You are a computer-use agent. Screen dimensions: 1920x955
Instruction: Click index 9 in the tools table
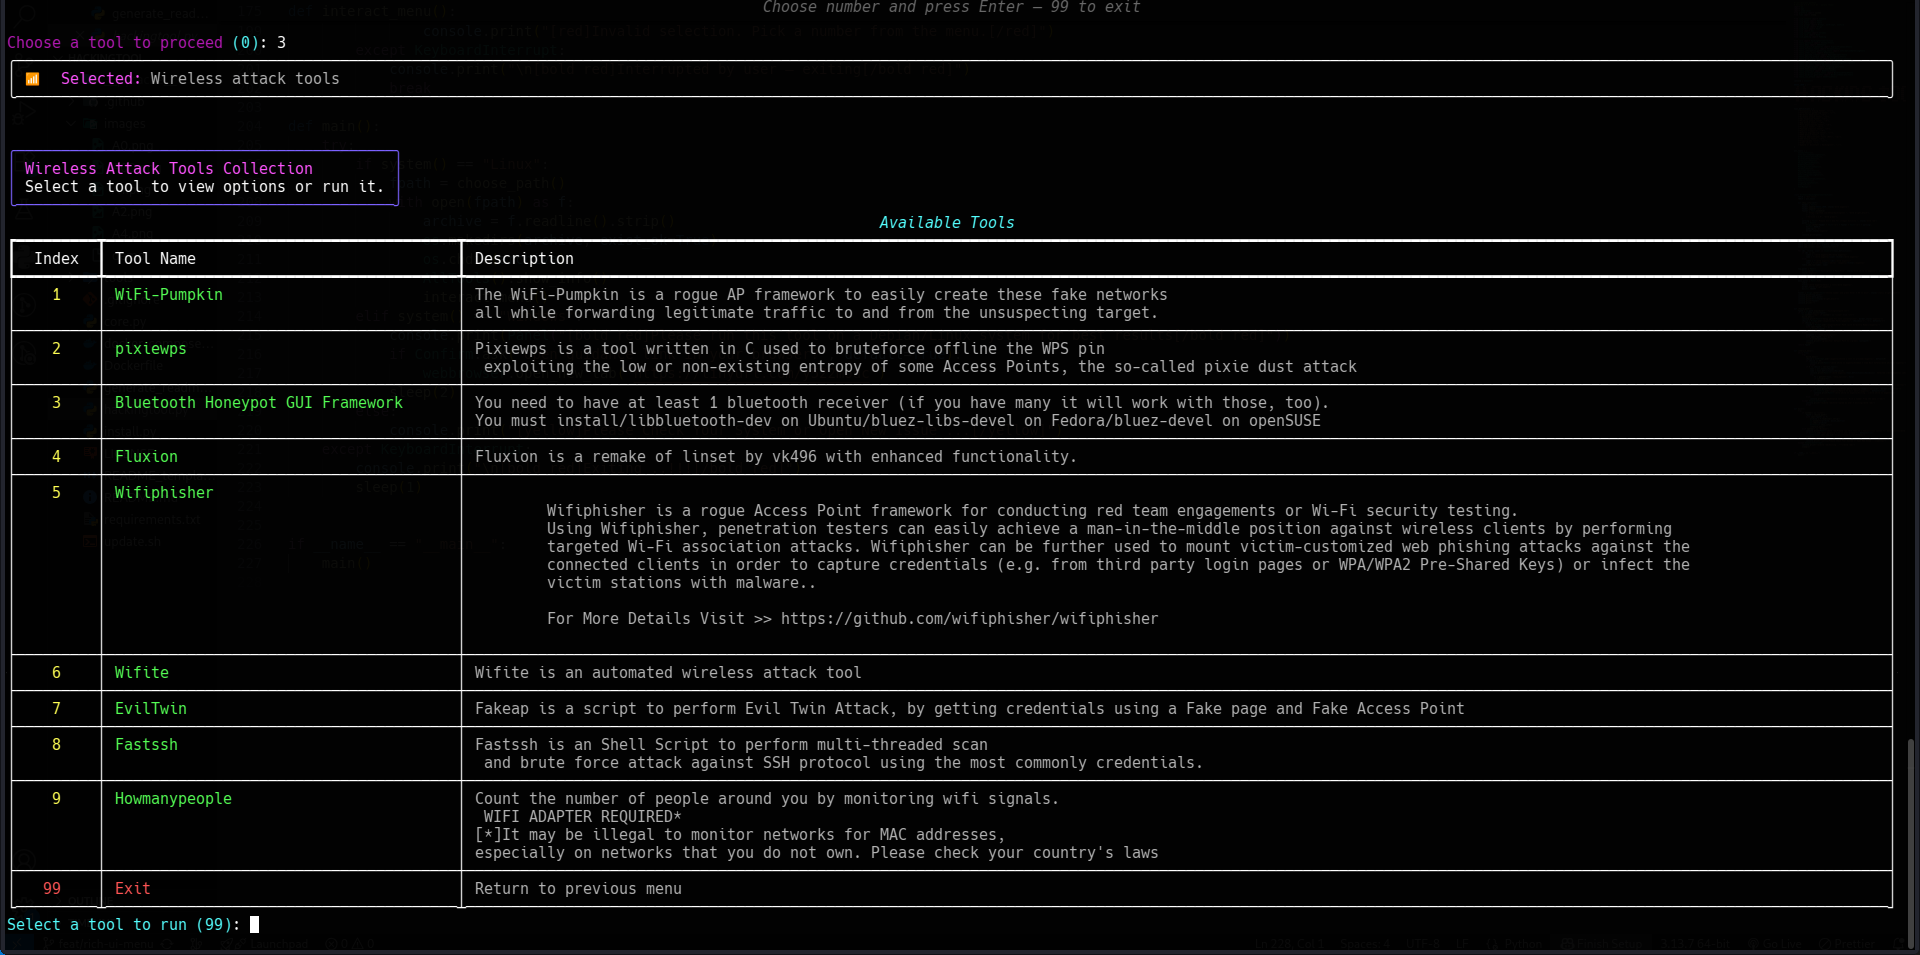click(x=56, y=799)
